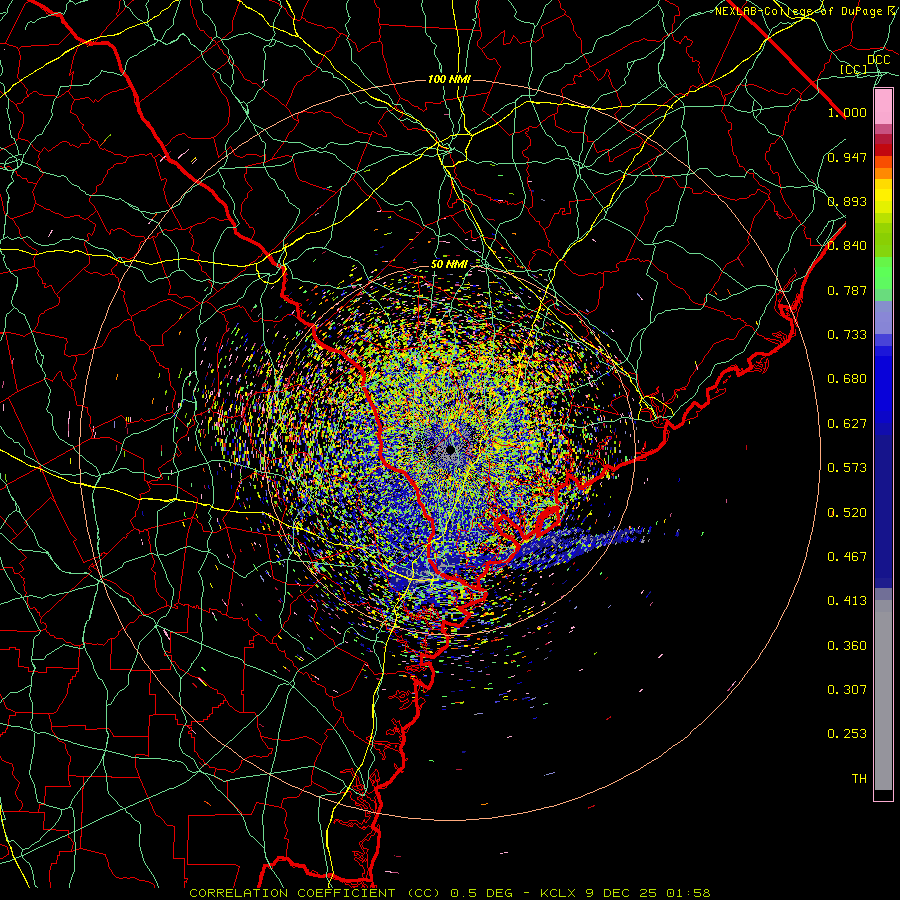The width and height of the screenshot is (900, 900).
Task: Click the 0.253 scale value
Action: click(x=847, y=734)
